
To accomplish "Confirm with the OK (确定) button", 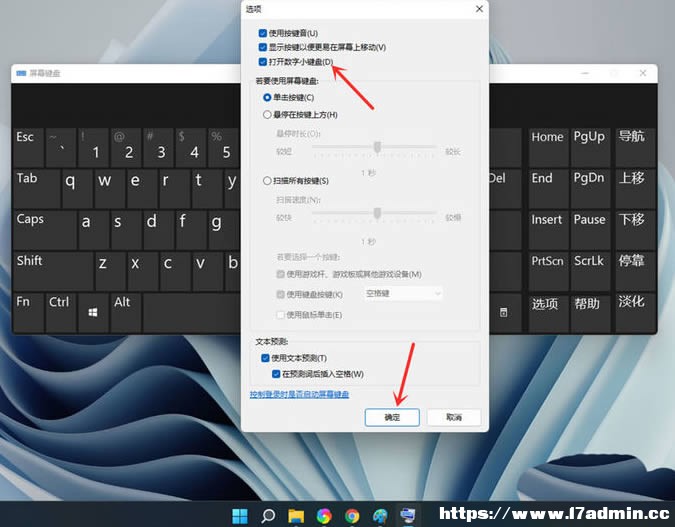I will tap(392, 417).
